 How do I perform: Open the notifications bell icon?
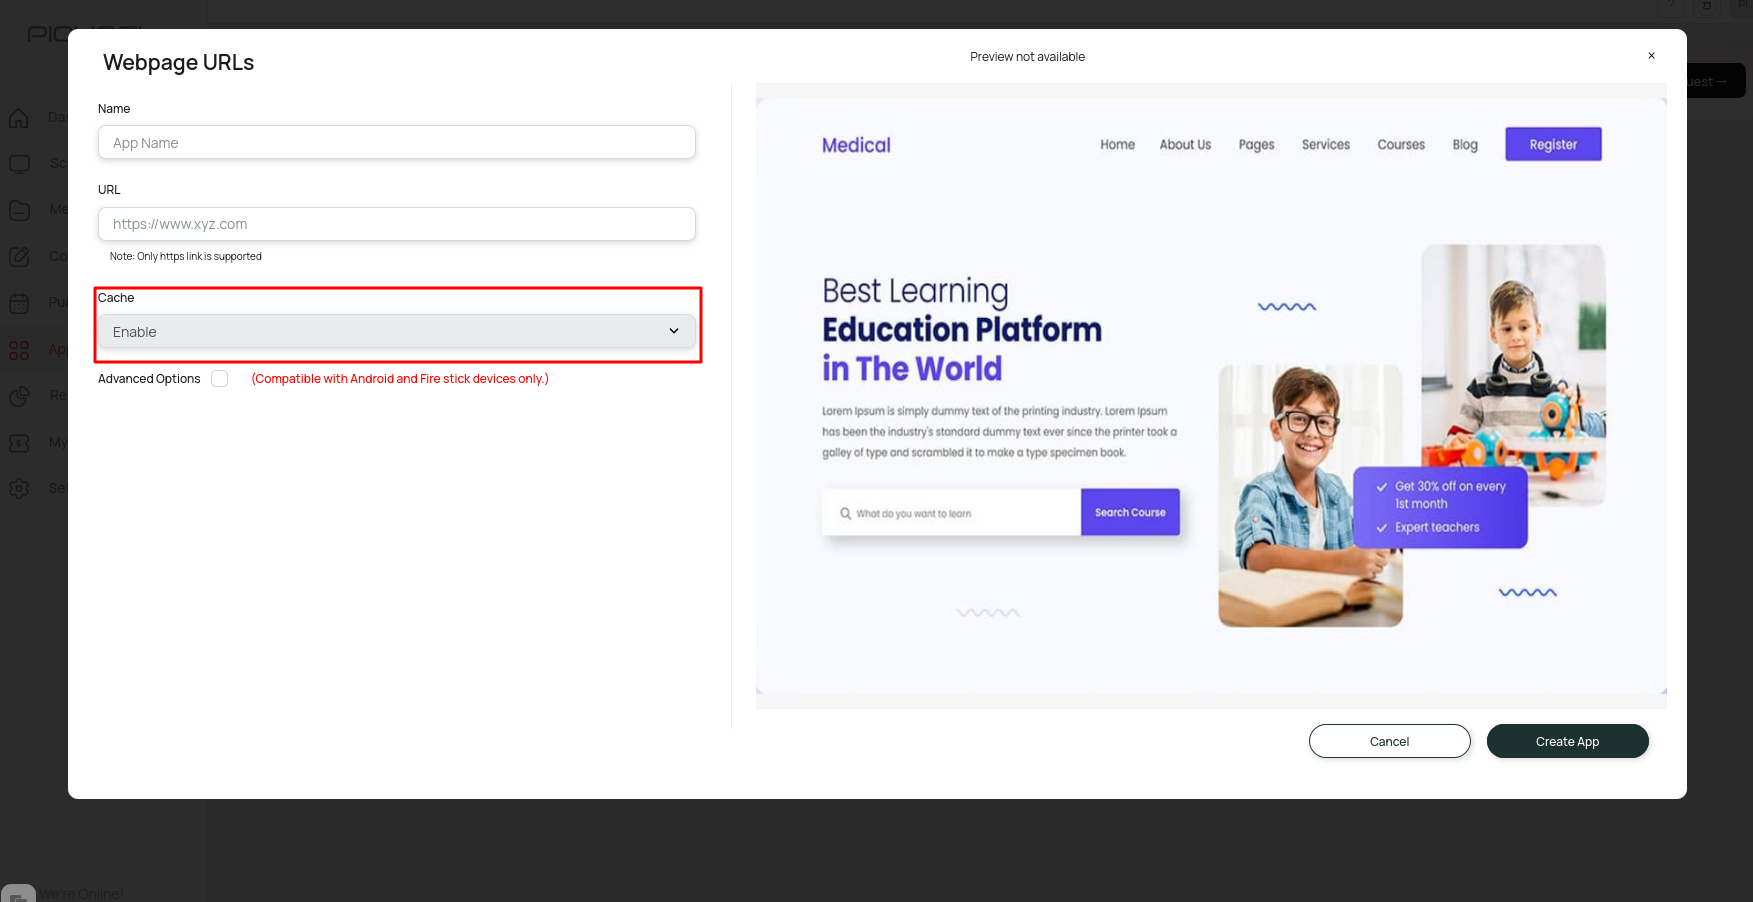1706,7
